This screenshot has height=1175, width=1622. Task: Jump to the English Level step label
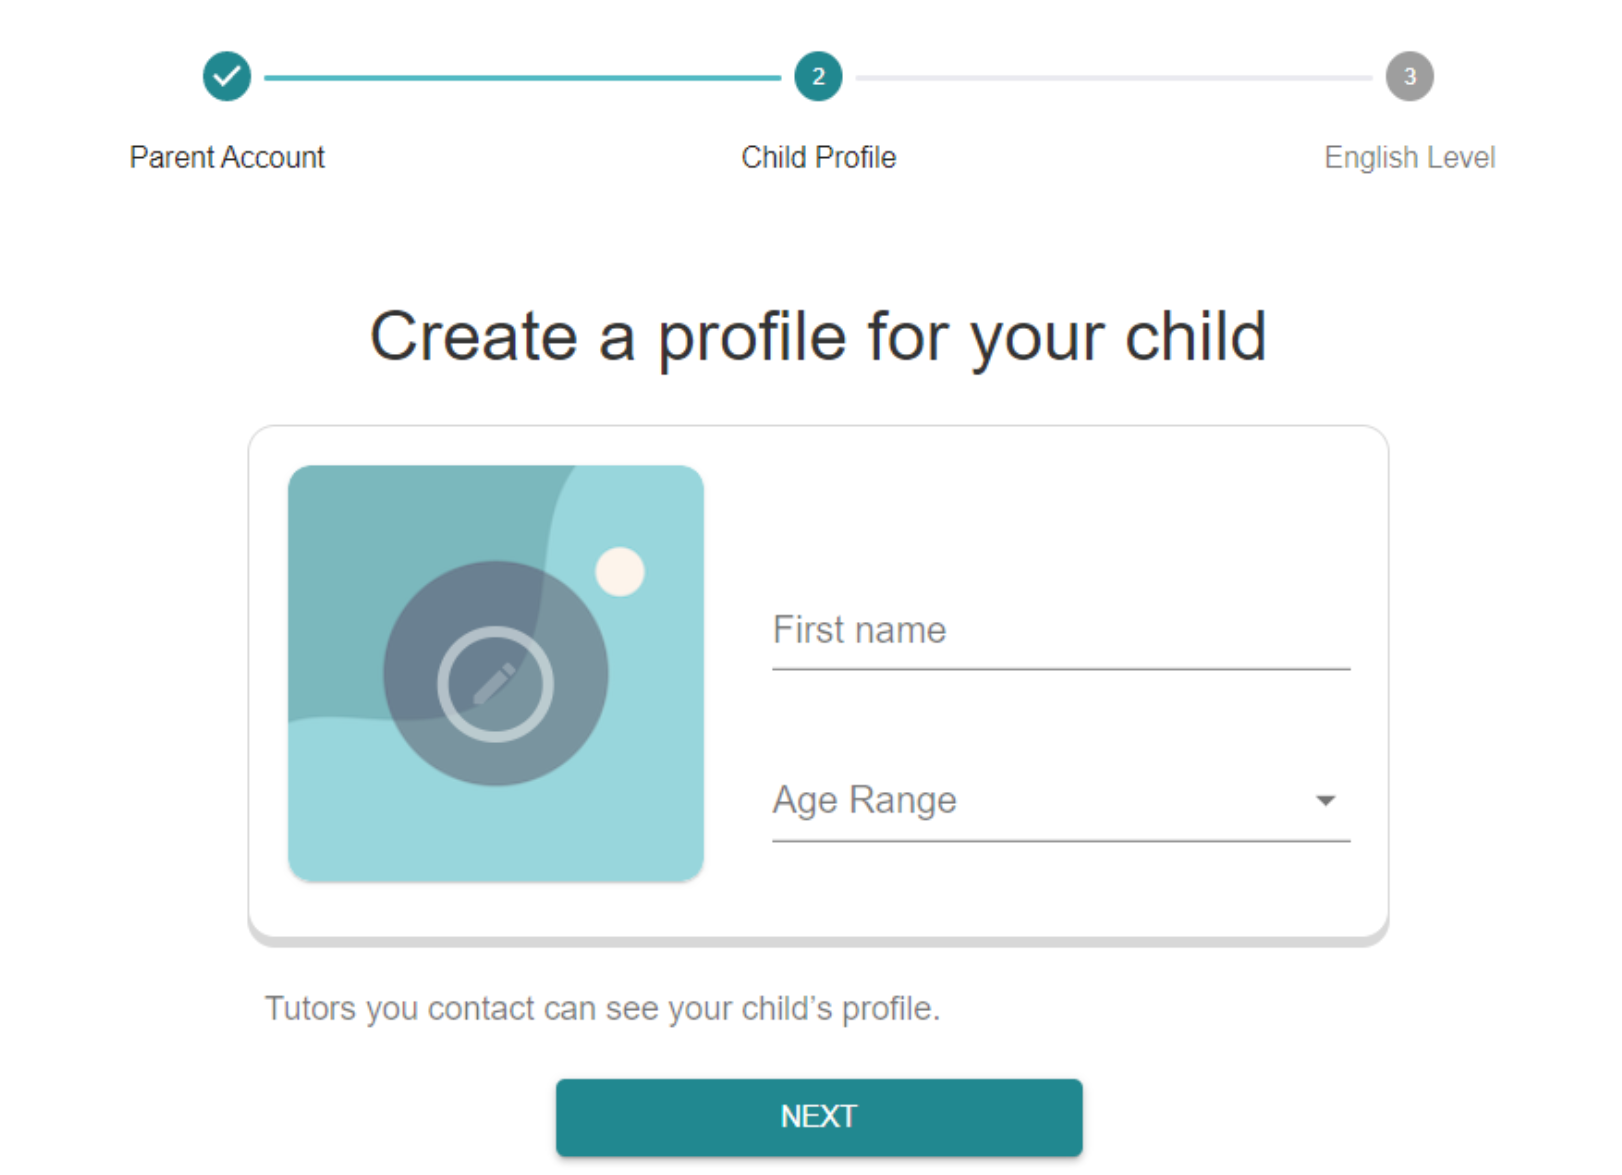1409,157
